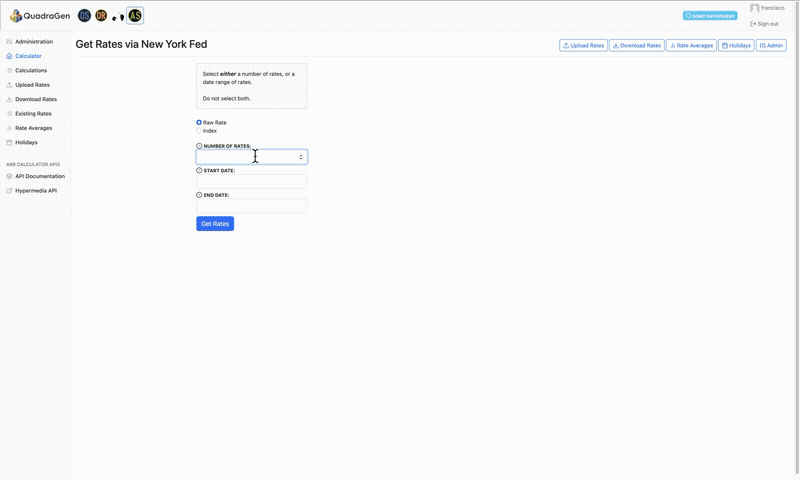
Task: Select the highlighted AS app icon
Action: pyautogui.click(x=135, y=16)
